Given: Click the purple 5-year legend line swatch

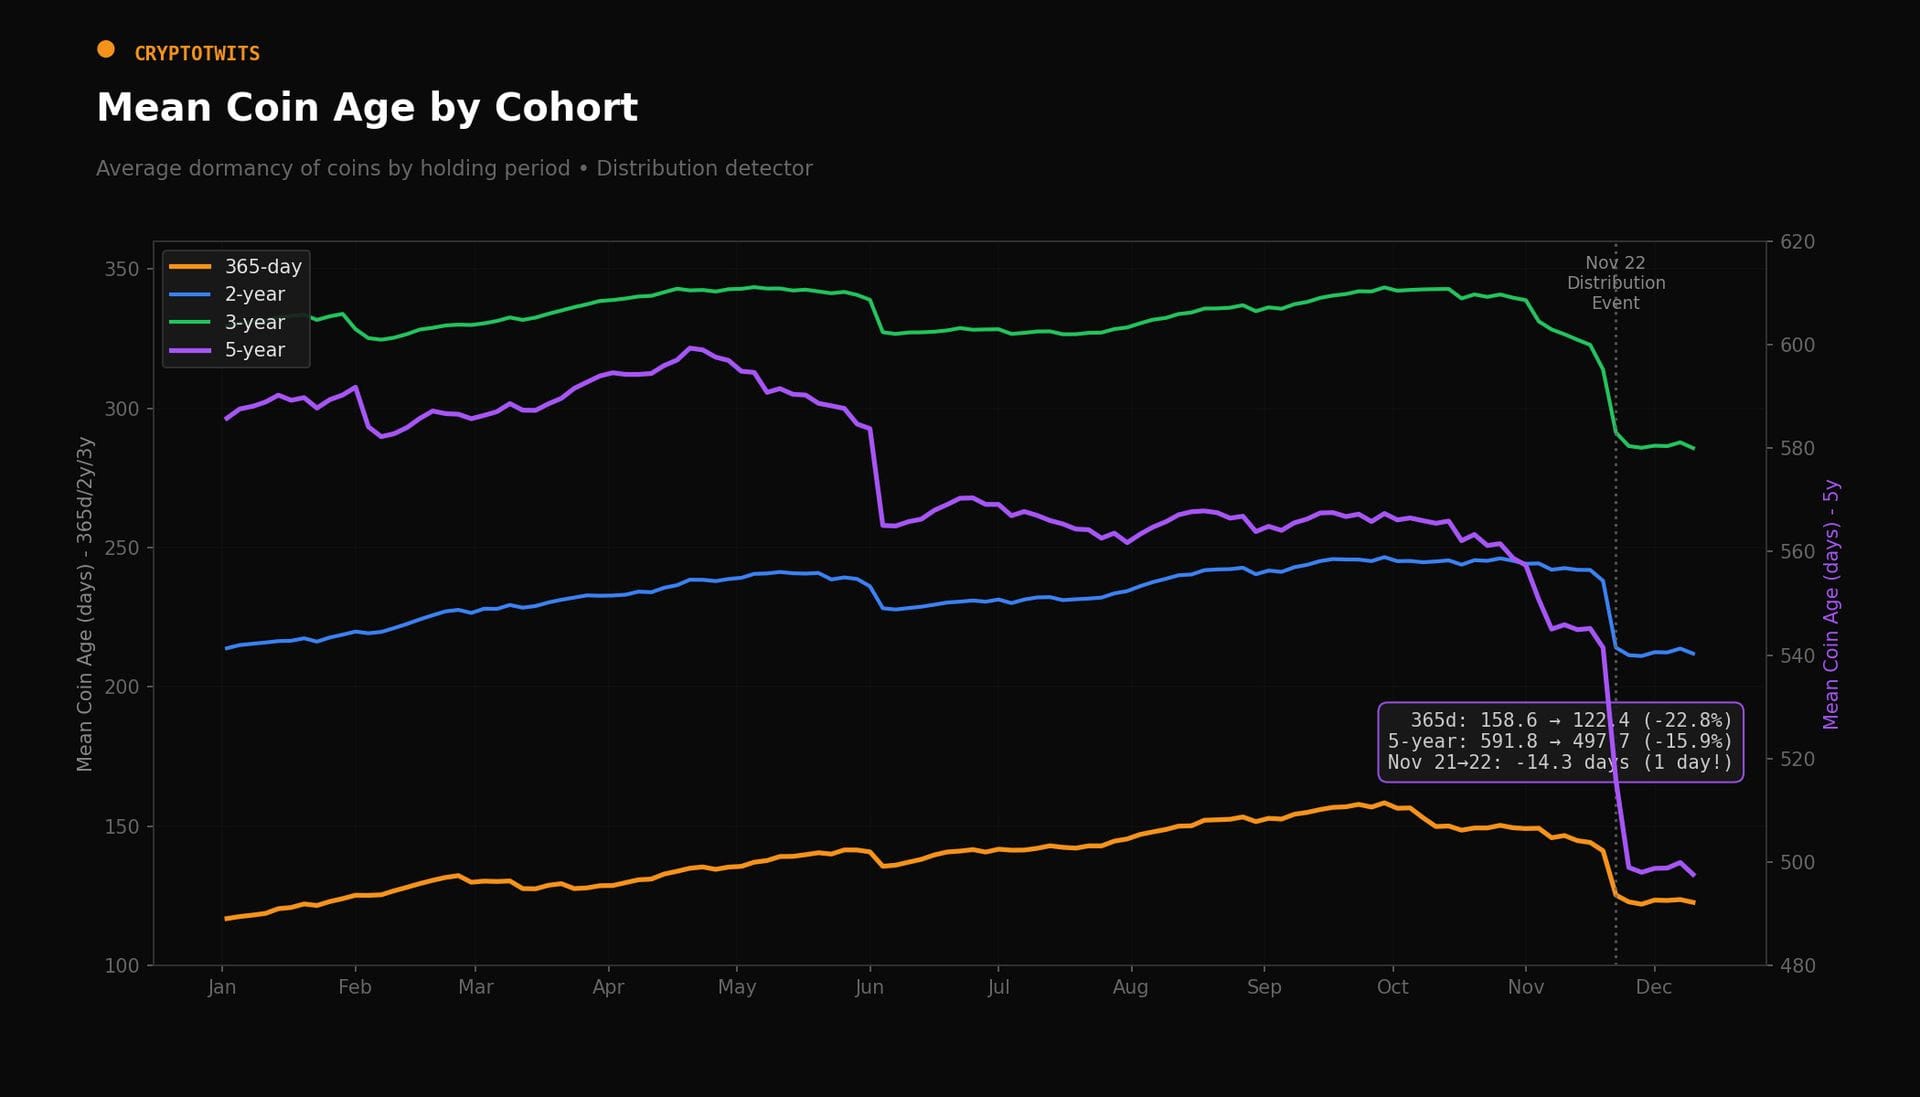Looking at the screenshot, I should click(190, 350).
